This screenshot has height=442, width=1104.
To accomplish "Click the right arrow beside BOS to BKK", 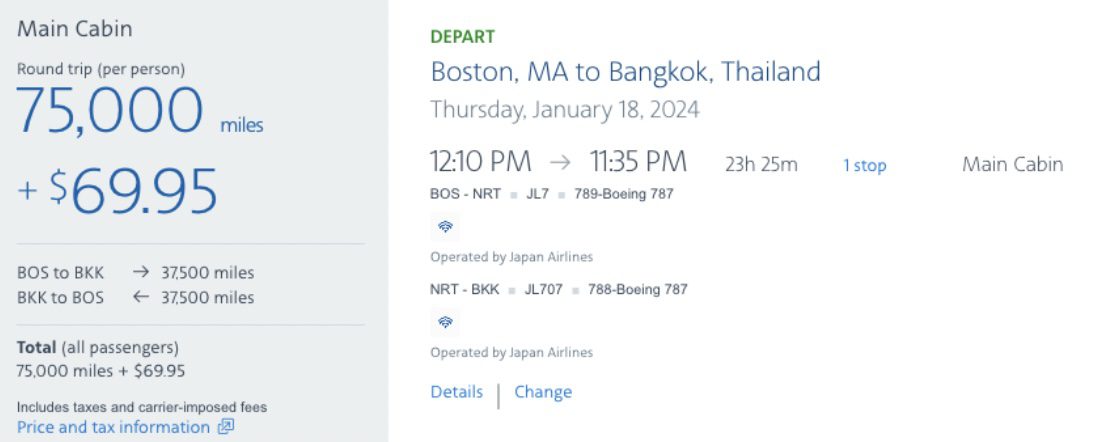I will pos(141,272).
